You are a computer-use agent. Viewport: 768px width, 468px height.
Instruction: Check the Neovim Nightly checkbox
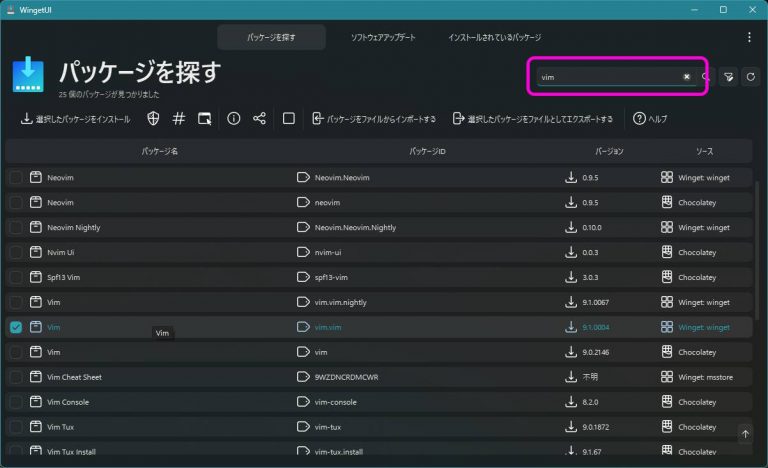pos(16,227)
